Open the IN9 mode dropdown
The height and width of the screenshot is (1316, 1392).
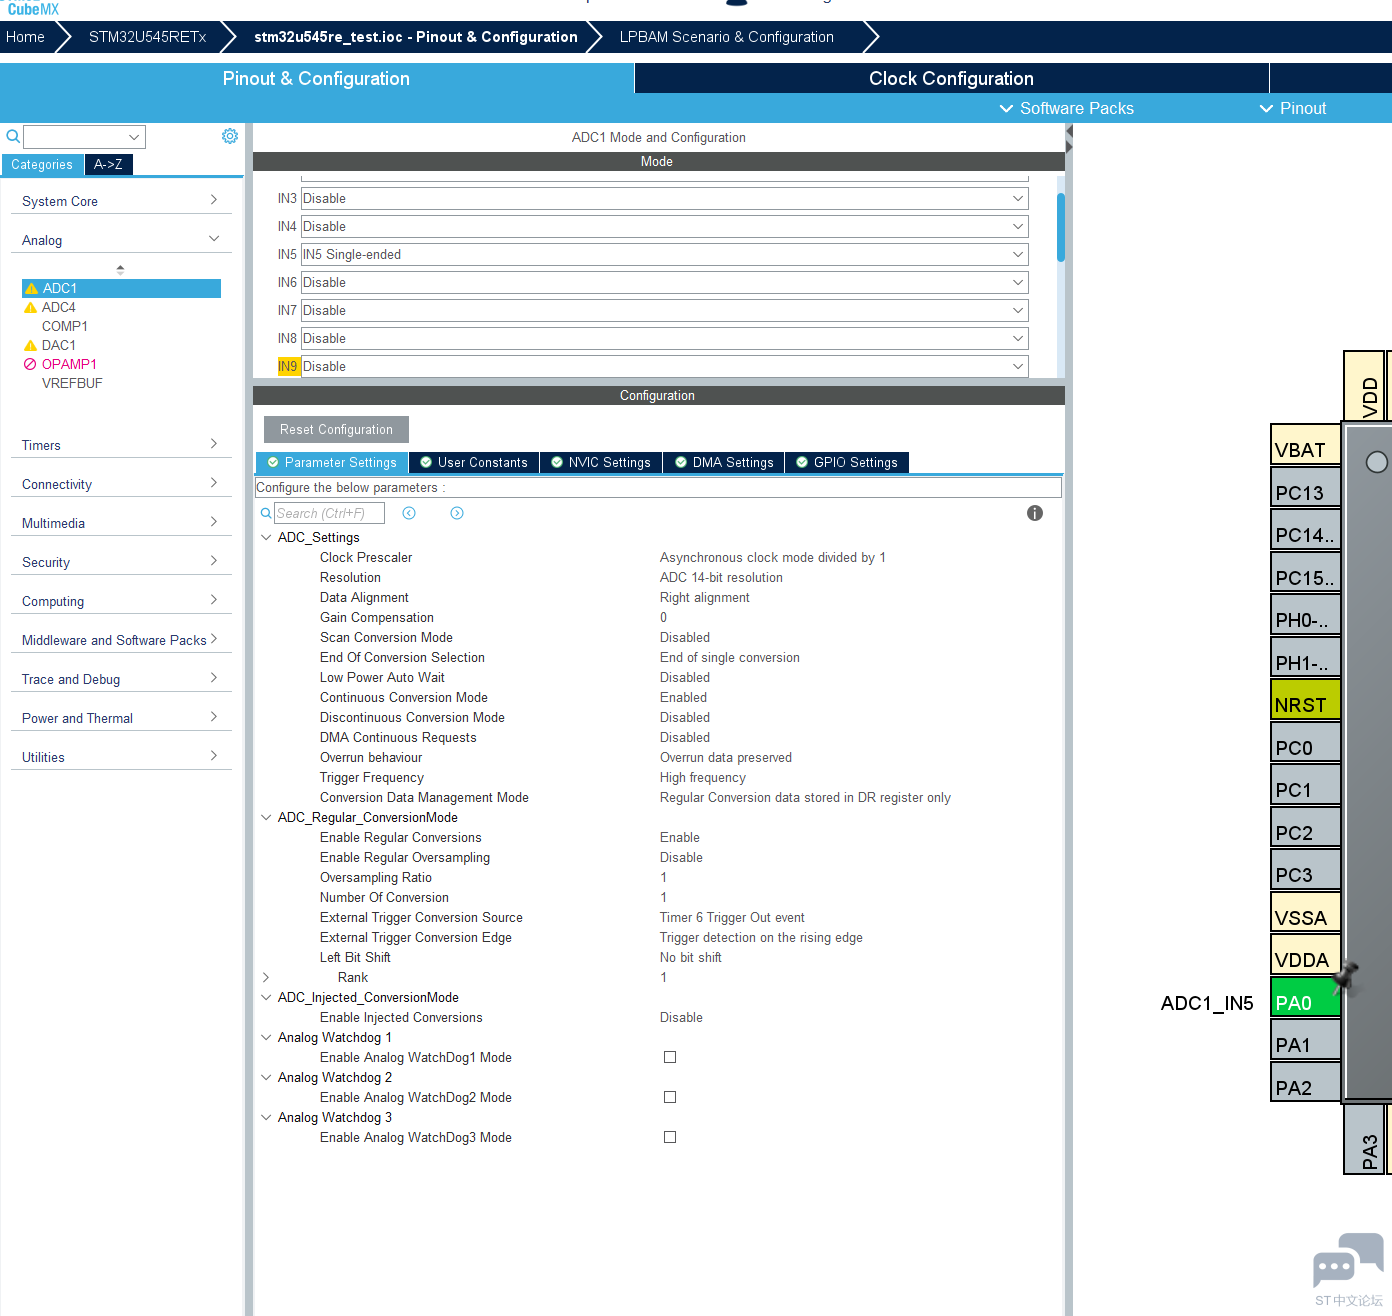click(665, 367)
